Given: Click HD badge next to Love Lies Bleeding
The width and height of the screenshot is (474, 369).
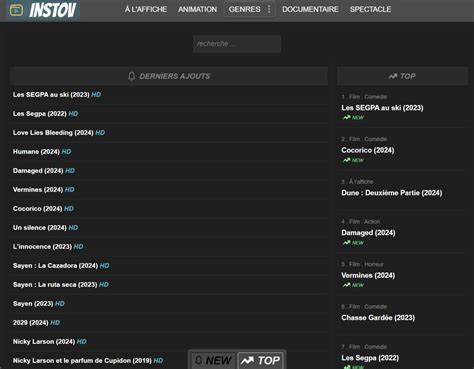Looking at the screenshot, I should (100, 133).
